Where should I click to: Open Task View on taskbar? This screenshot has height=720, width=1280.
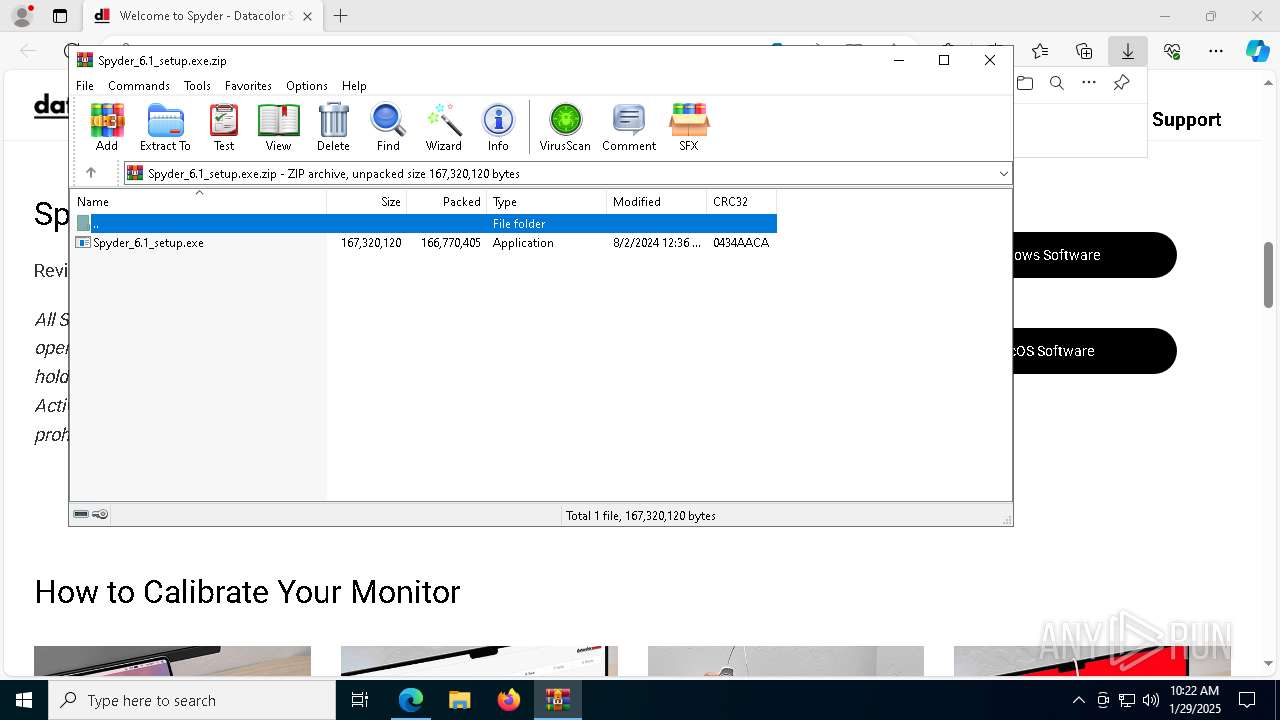360,700
